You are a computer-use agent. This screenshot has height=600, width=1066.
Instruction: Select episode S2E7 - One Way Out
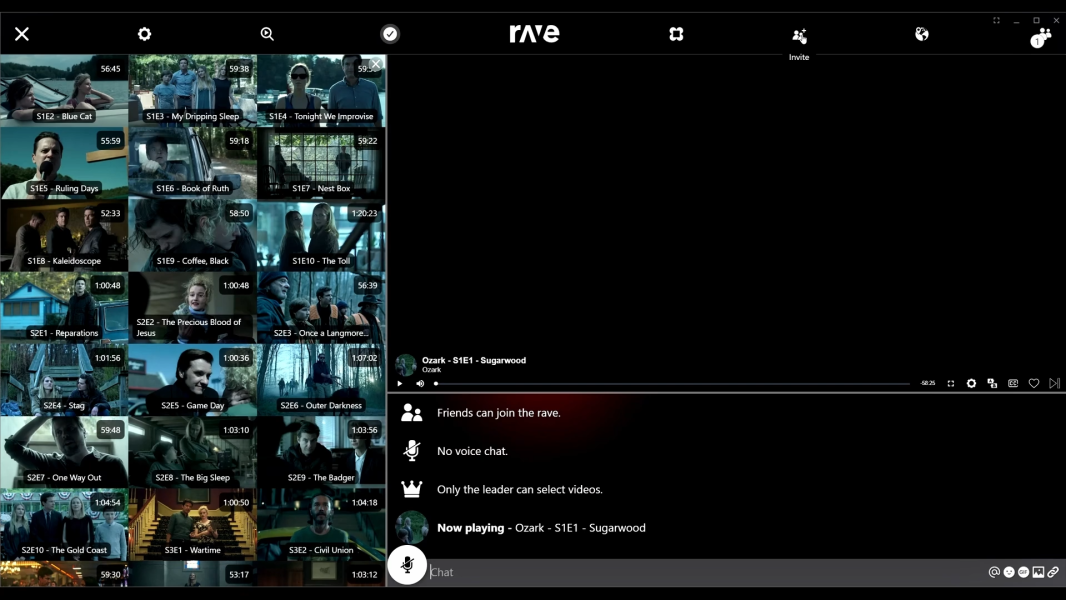pyautogui.click(x=64, y=452)
